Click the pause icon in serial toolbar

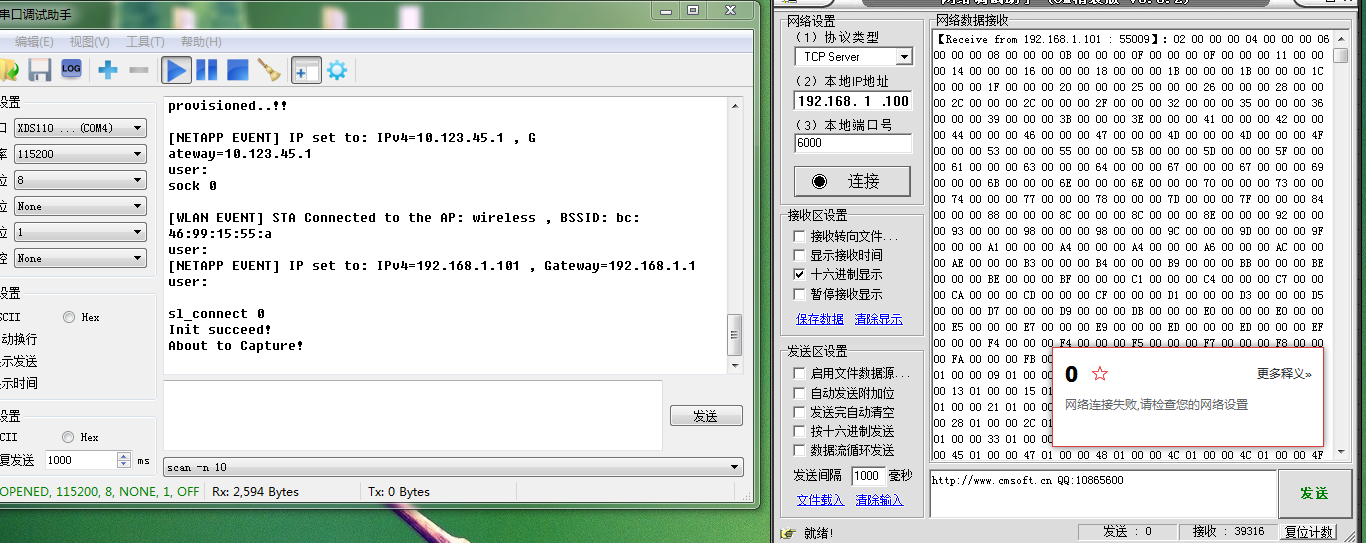pyautogui.click(x=207, y=70)
